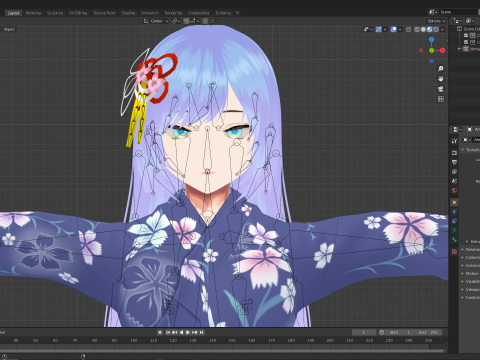The height and width of the screenshot is (360, 480).
Task: Switch to solid viewport shading
Action: 423,29
